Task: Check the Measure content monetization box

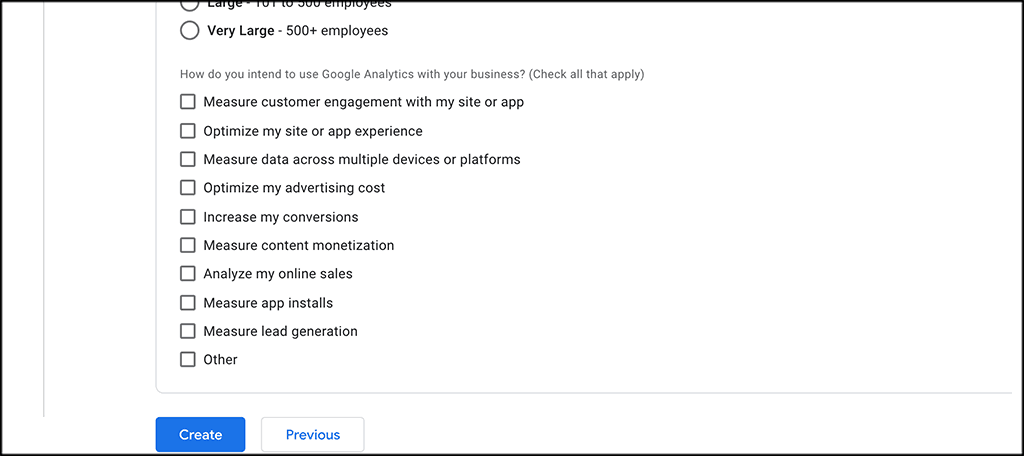Action: [x=188, y=245]
